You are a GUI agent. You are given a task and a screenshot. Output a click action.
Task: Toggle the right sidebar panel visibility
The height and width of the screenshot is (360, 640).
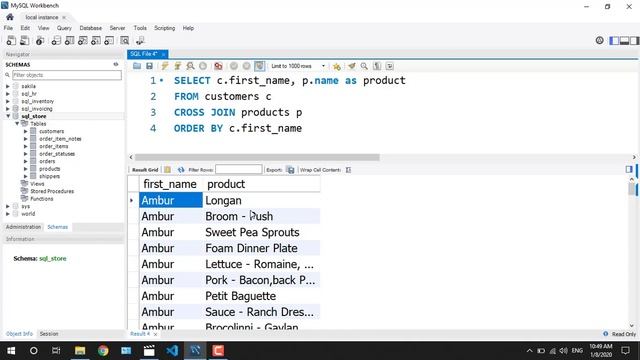click(x=635, y=40)
